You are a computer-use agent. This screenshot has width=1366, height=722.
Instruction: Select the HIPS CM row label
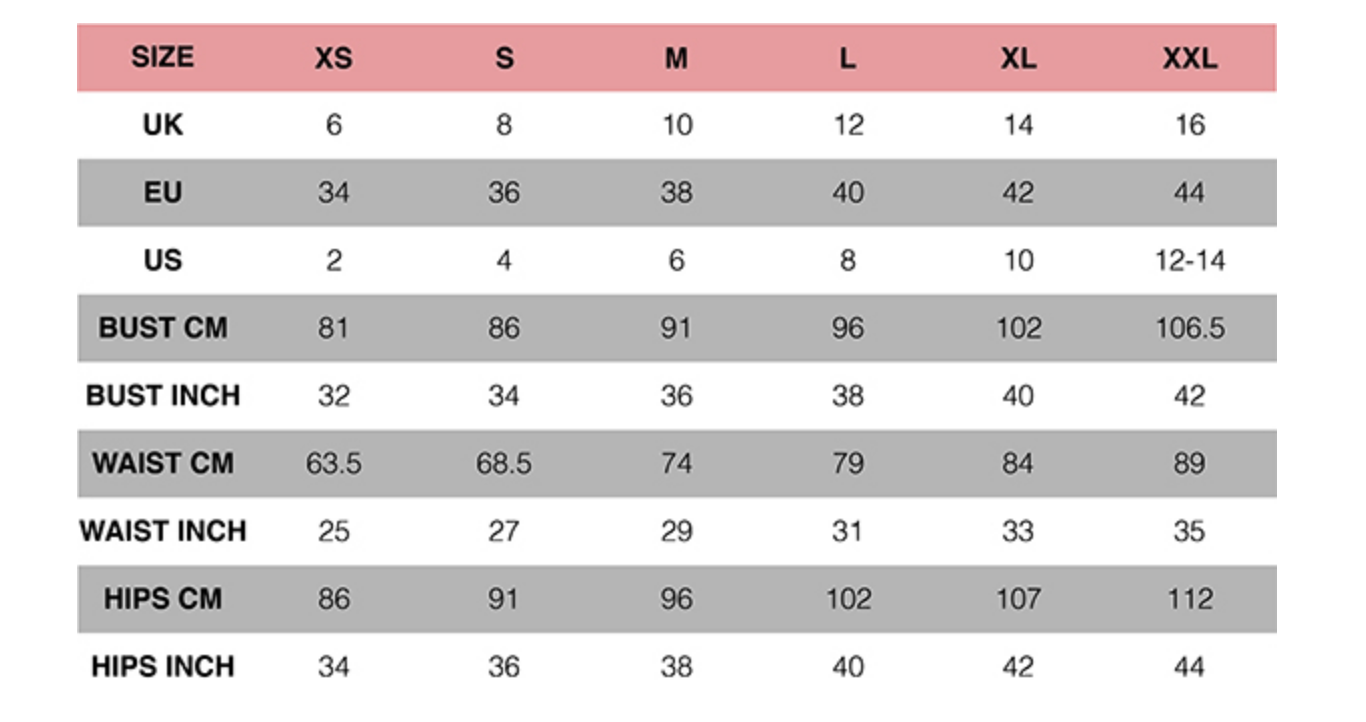[162, 599]
